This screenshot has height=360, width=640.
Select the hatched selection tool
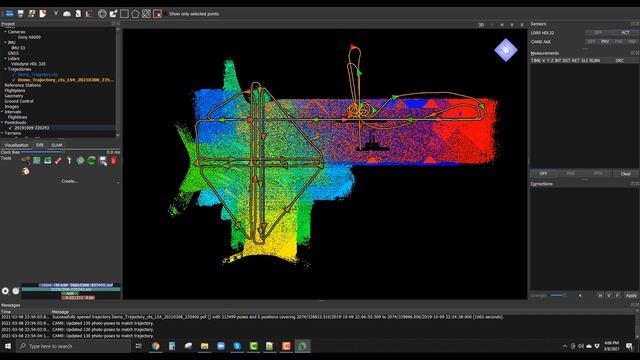tap(147, 13)
